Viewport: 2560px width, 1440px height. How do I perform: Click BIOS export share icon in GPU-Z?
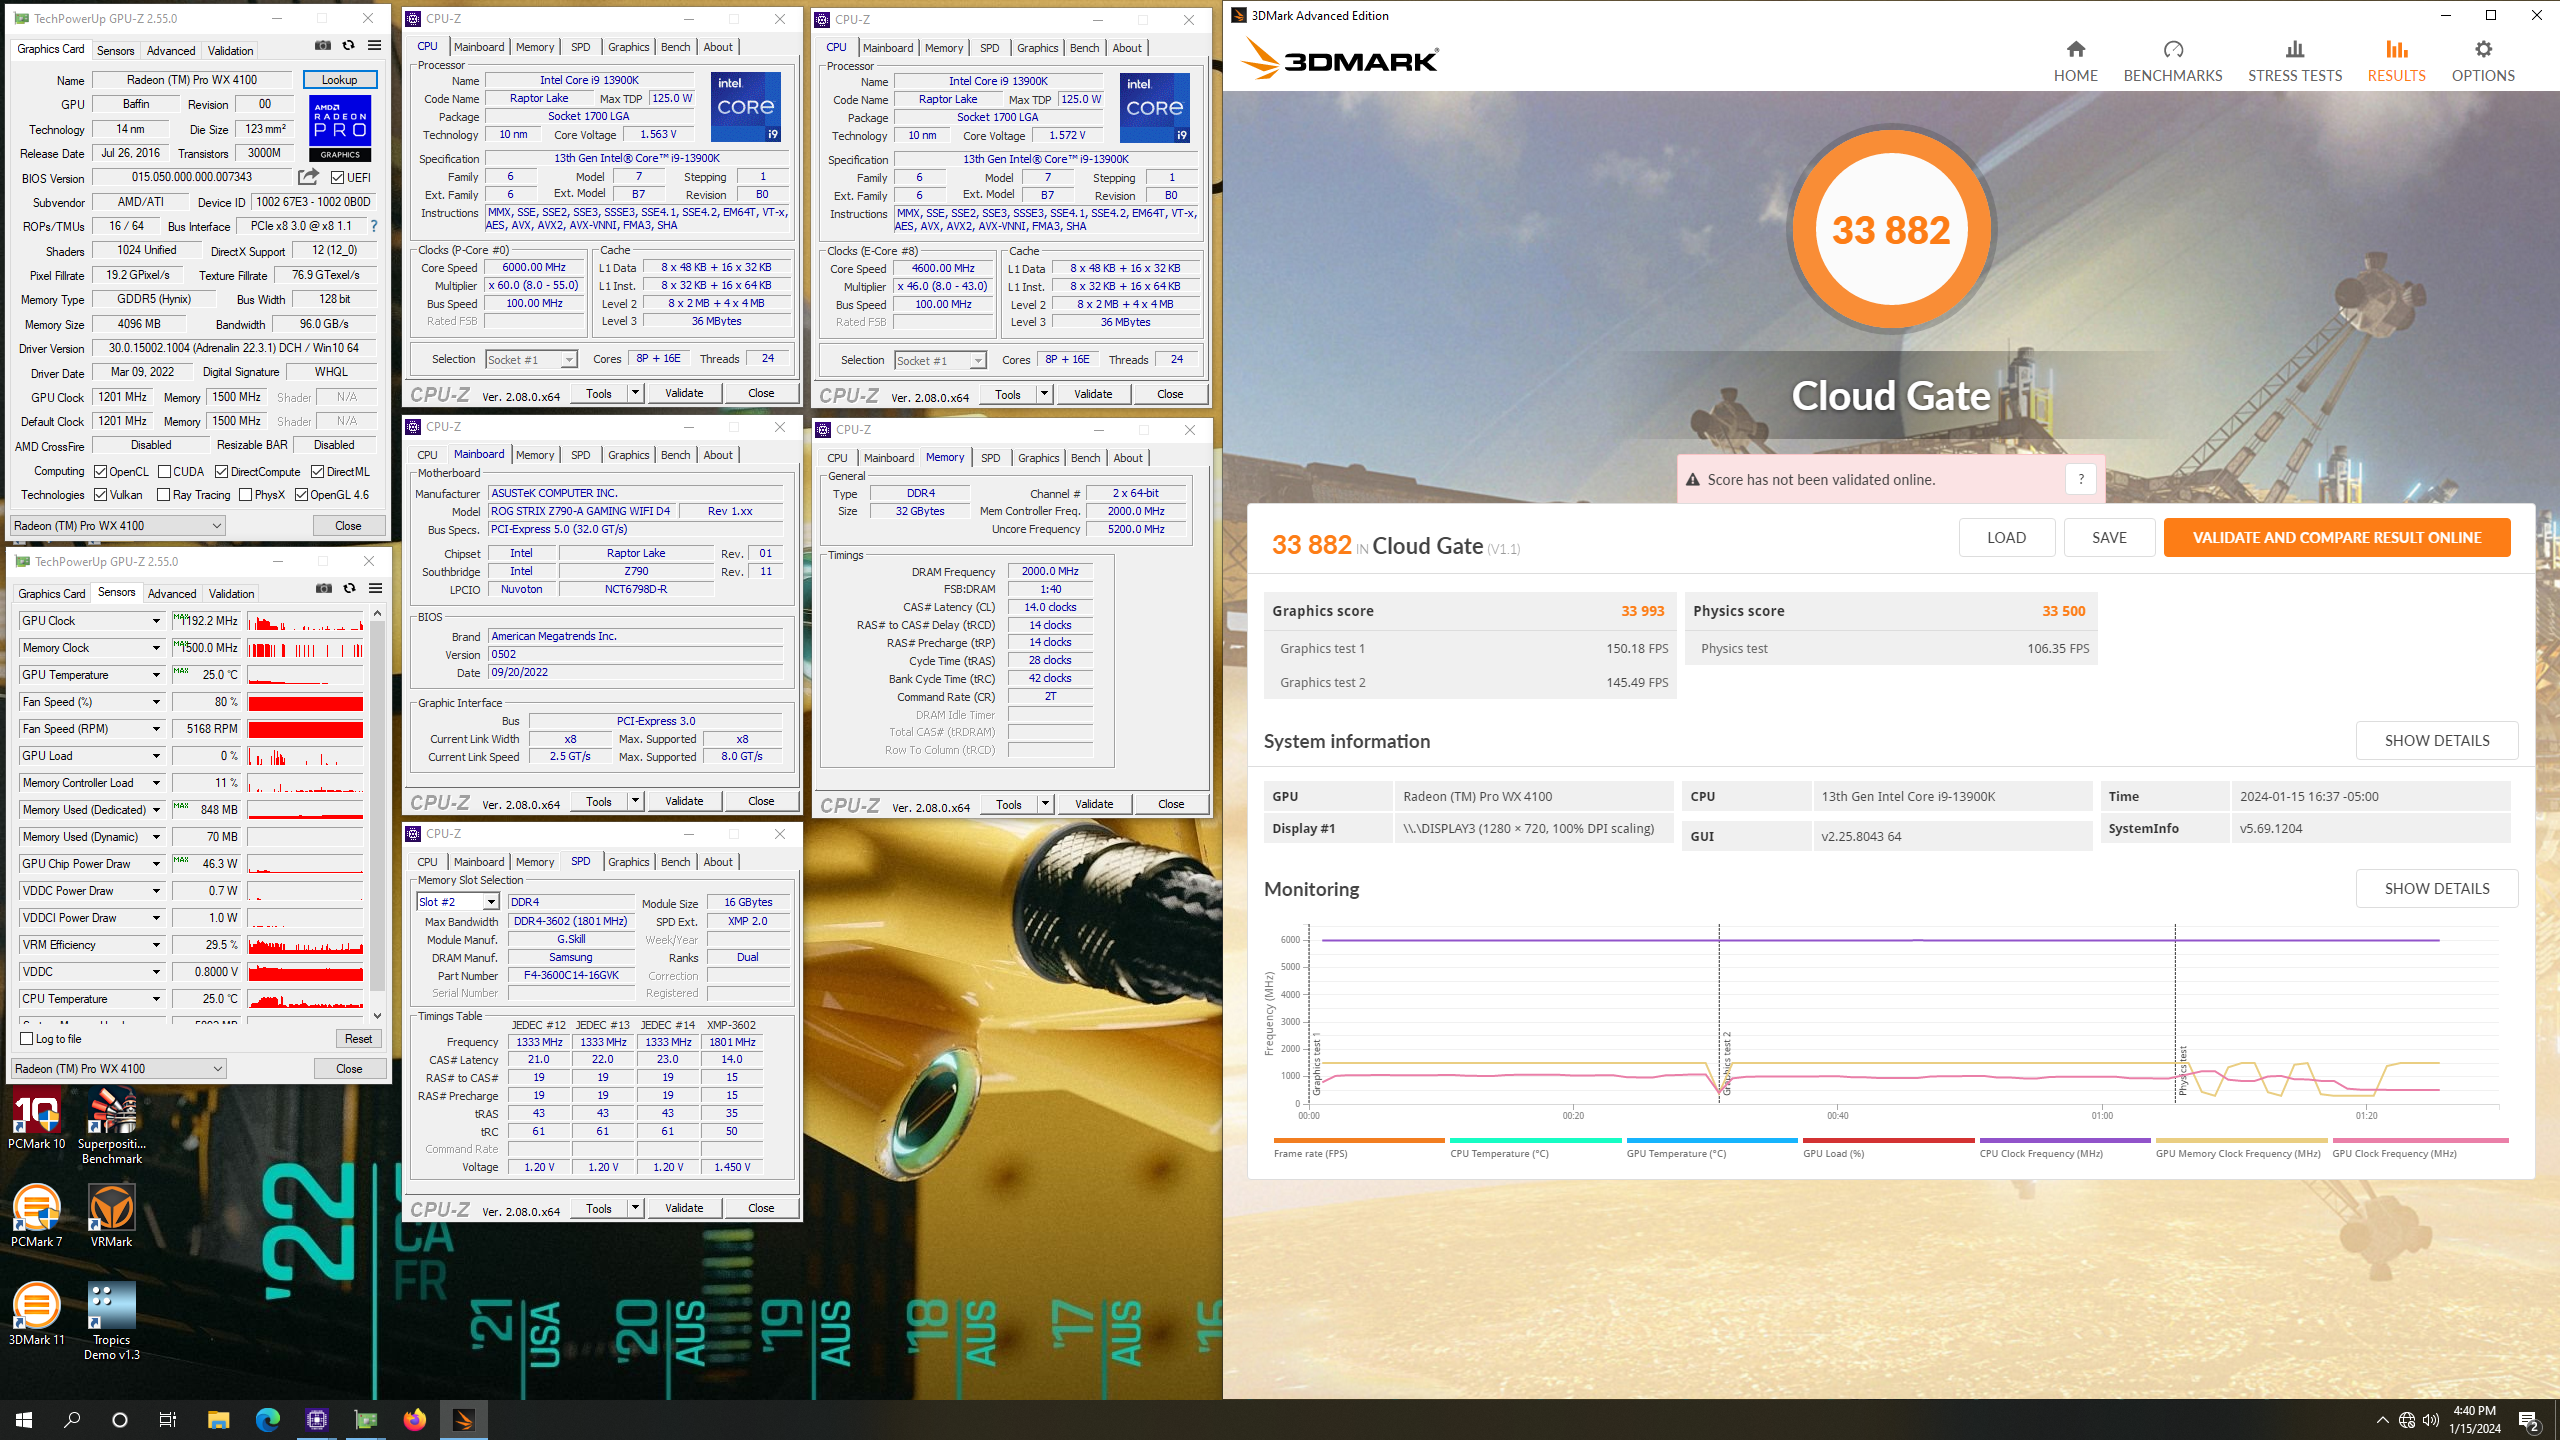click(x=308, y=177)
